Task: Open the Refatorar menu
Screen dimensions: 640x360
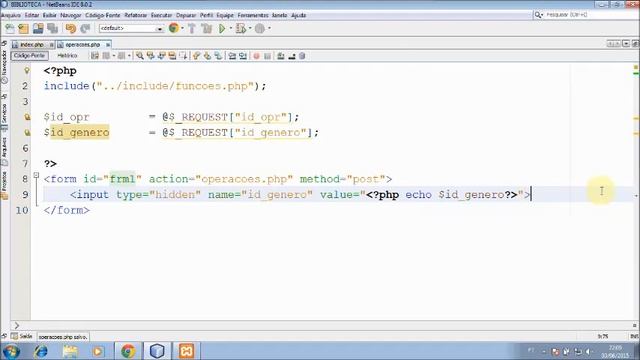Action: click(x=136, y=15)
